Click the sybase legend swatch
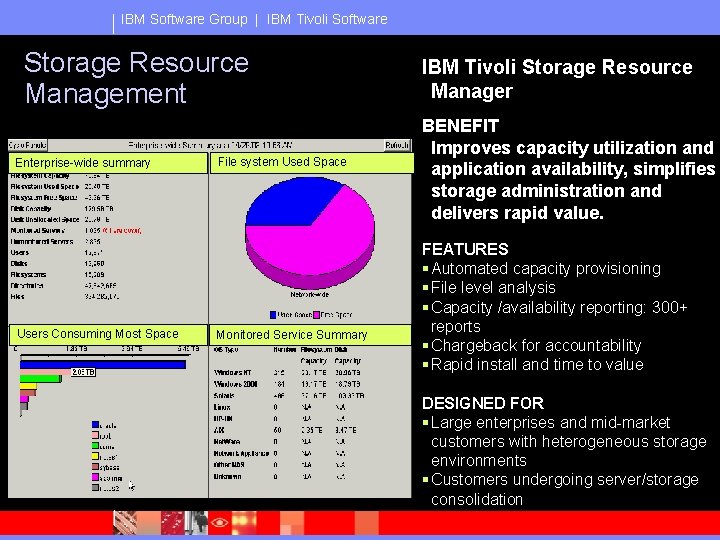Image resolution: width=720 pixels, height=540 pixels. click(x=95, y=467)
